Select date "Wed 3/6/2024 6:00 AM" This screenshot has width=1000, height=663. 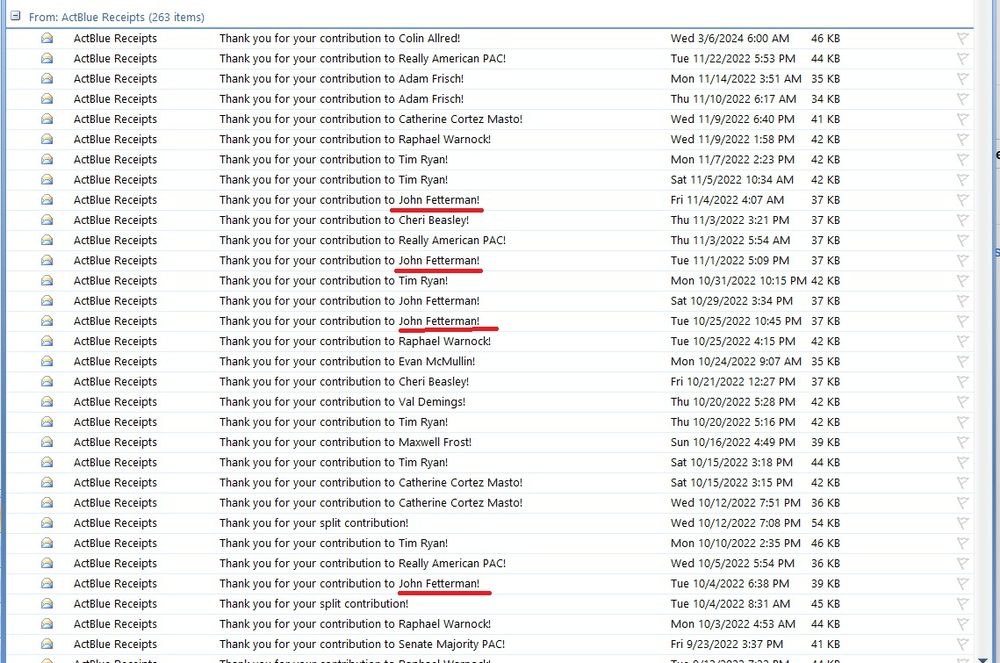(730, 38)
